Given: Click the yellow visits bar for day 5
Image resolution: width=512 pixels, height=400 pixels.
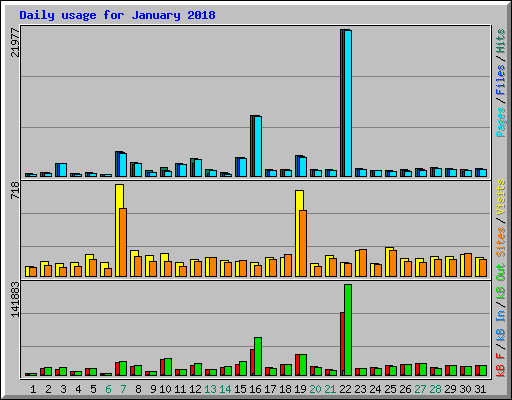Looking at the screenshot, I should click(x=88, y=265).
